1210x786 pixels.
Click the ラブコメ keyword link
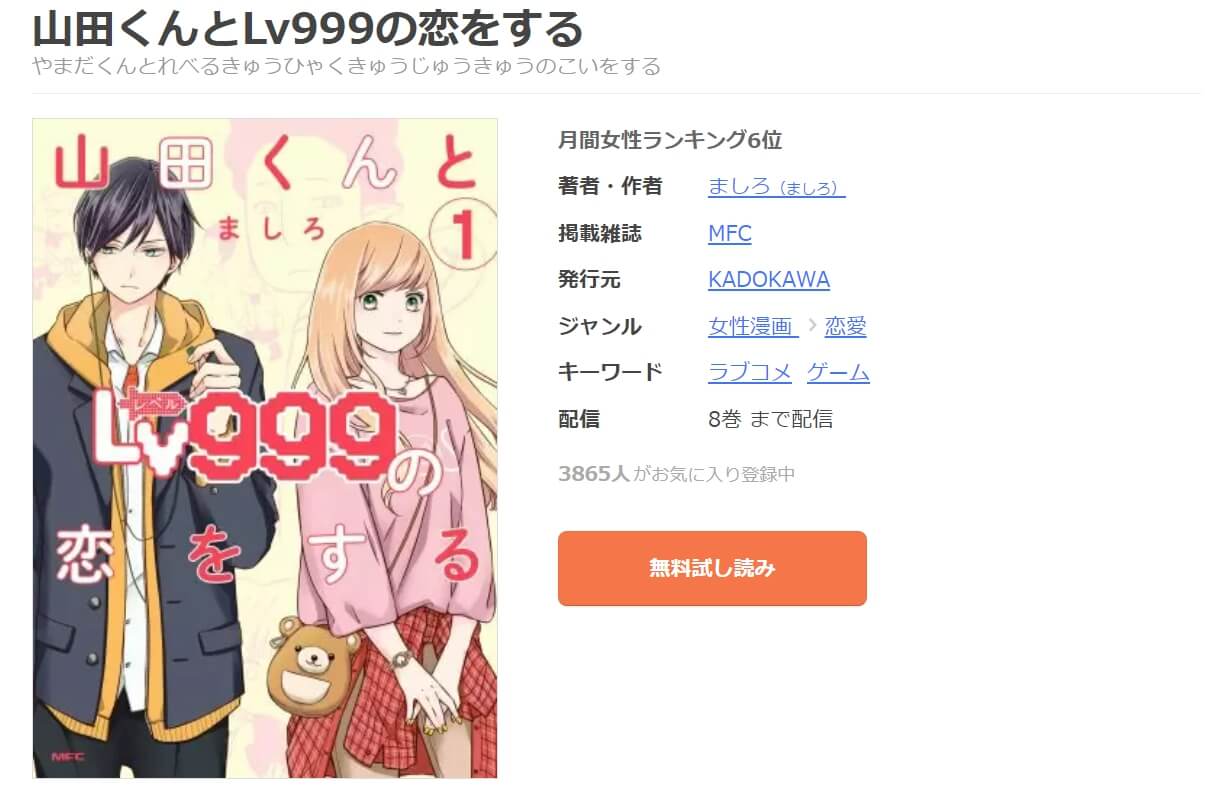coord(750,372)
